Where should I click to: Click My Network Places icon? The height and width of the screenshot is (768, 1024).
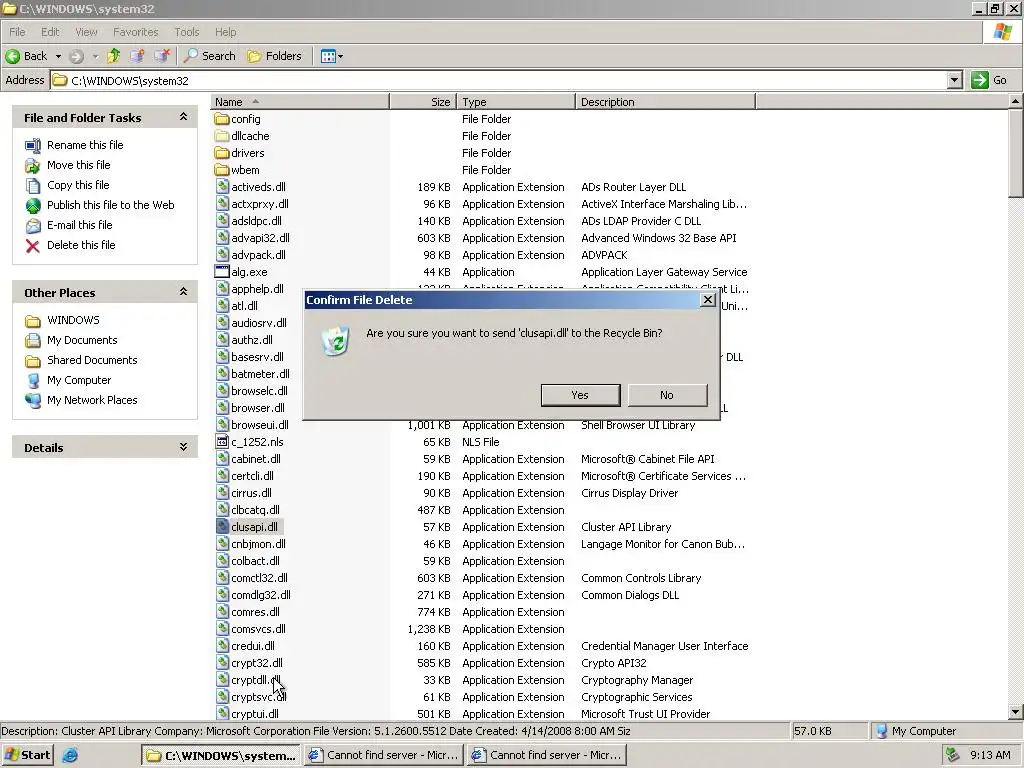33,400
